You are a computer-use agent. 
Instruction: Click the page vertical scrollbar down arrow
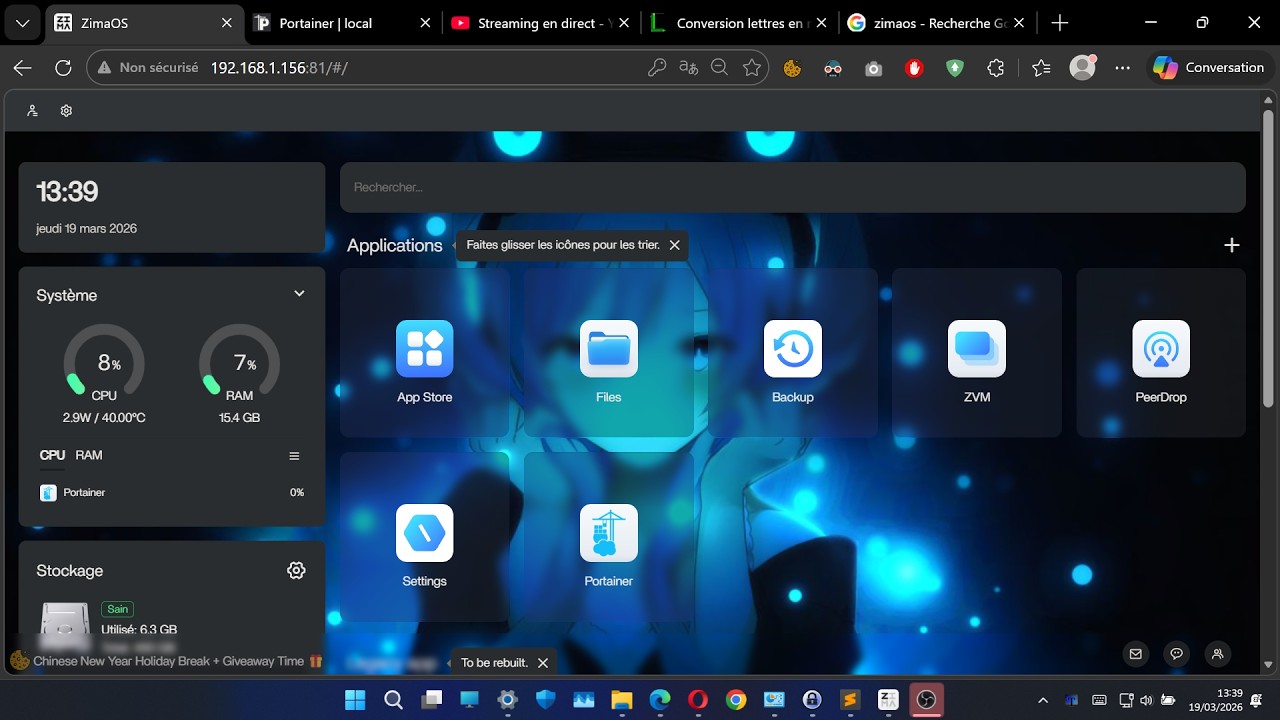1268,664
